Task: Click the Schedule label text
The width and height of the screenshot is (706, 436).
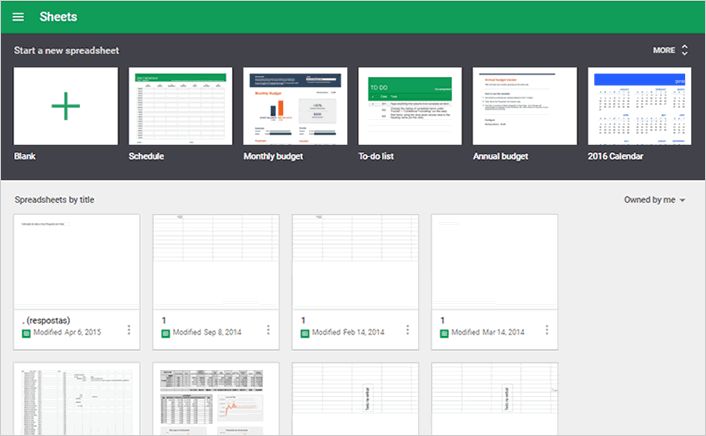Action: click(146, 156)
